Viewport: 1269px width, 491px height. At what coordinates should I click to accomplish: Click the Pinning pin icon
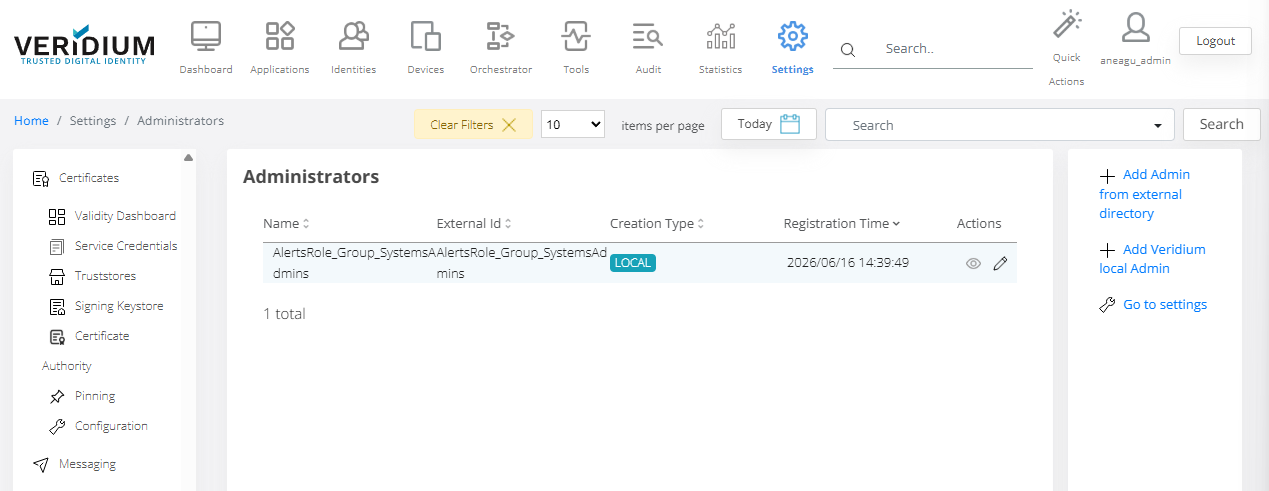pos(57,396)
